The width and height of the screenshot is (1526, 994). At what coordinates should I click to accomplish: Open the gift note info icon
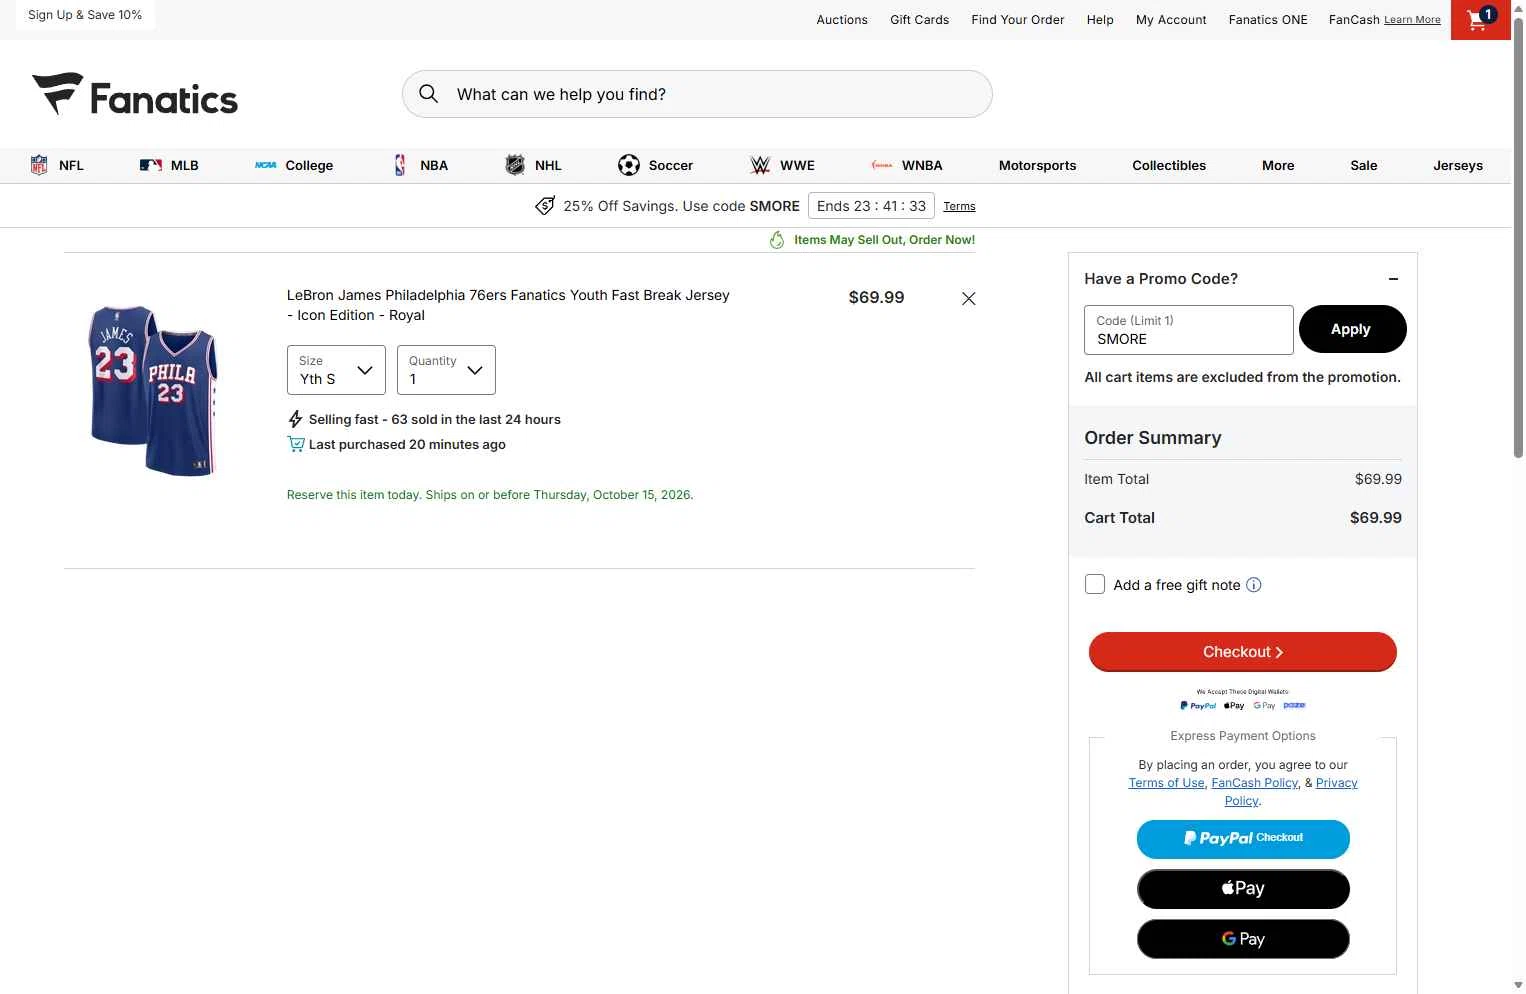(x=1254, y=585)
